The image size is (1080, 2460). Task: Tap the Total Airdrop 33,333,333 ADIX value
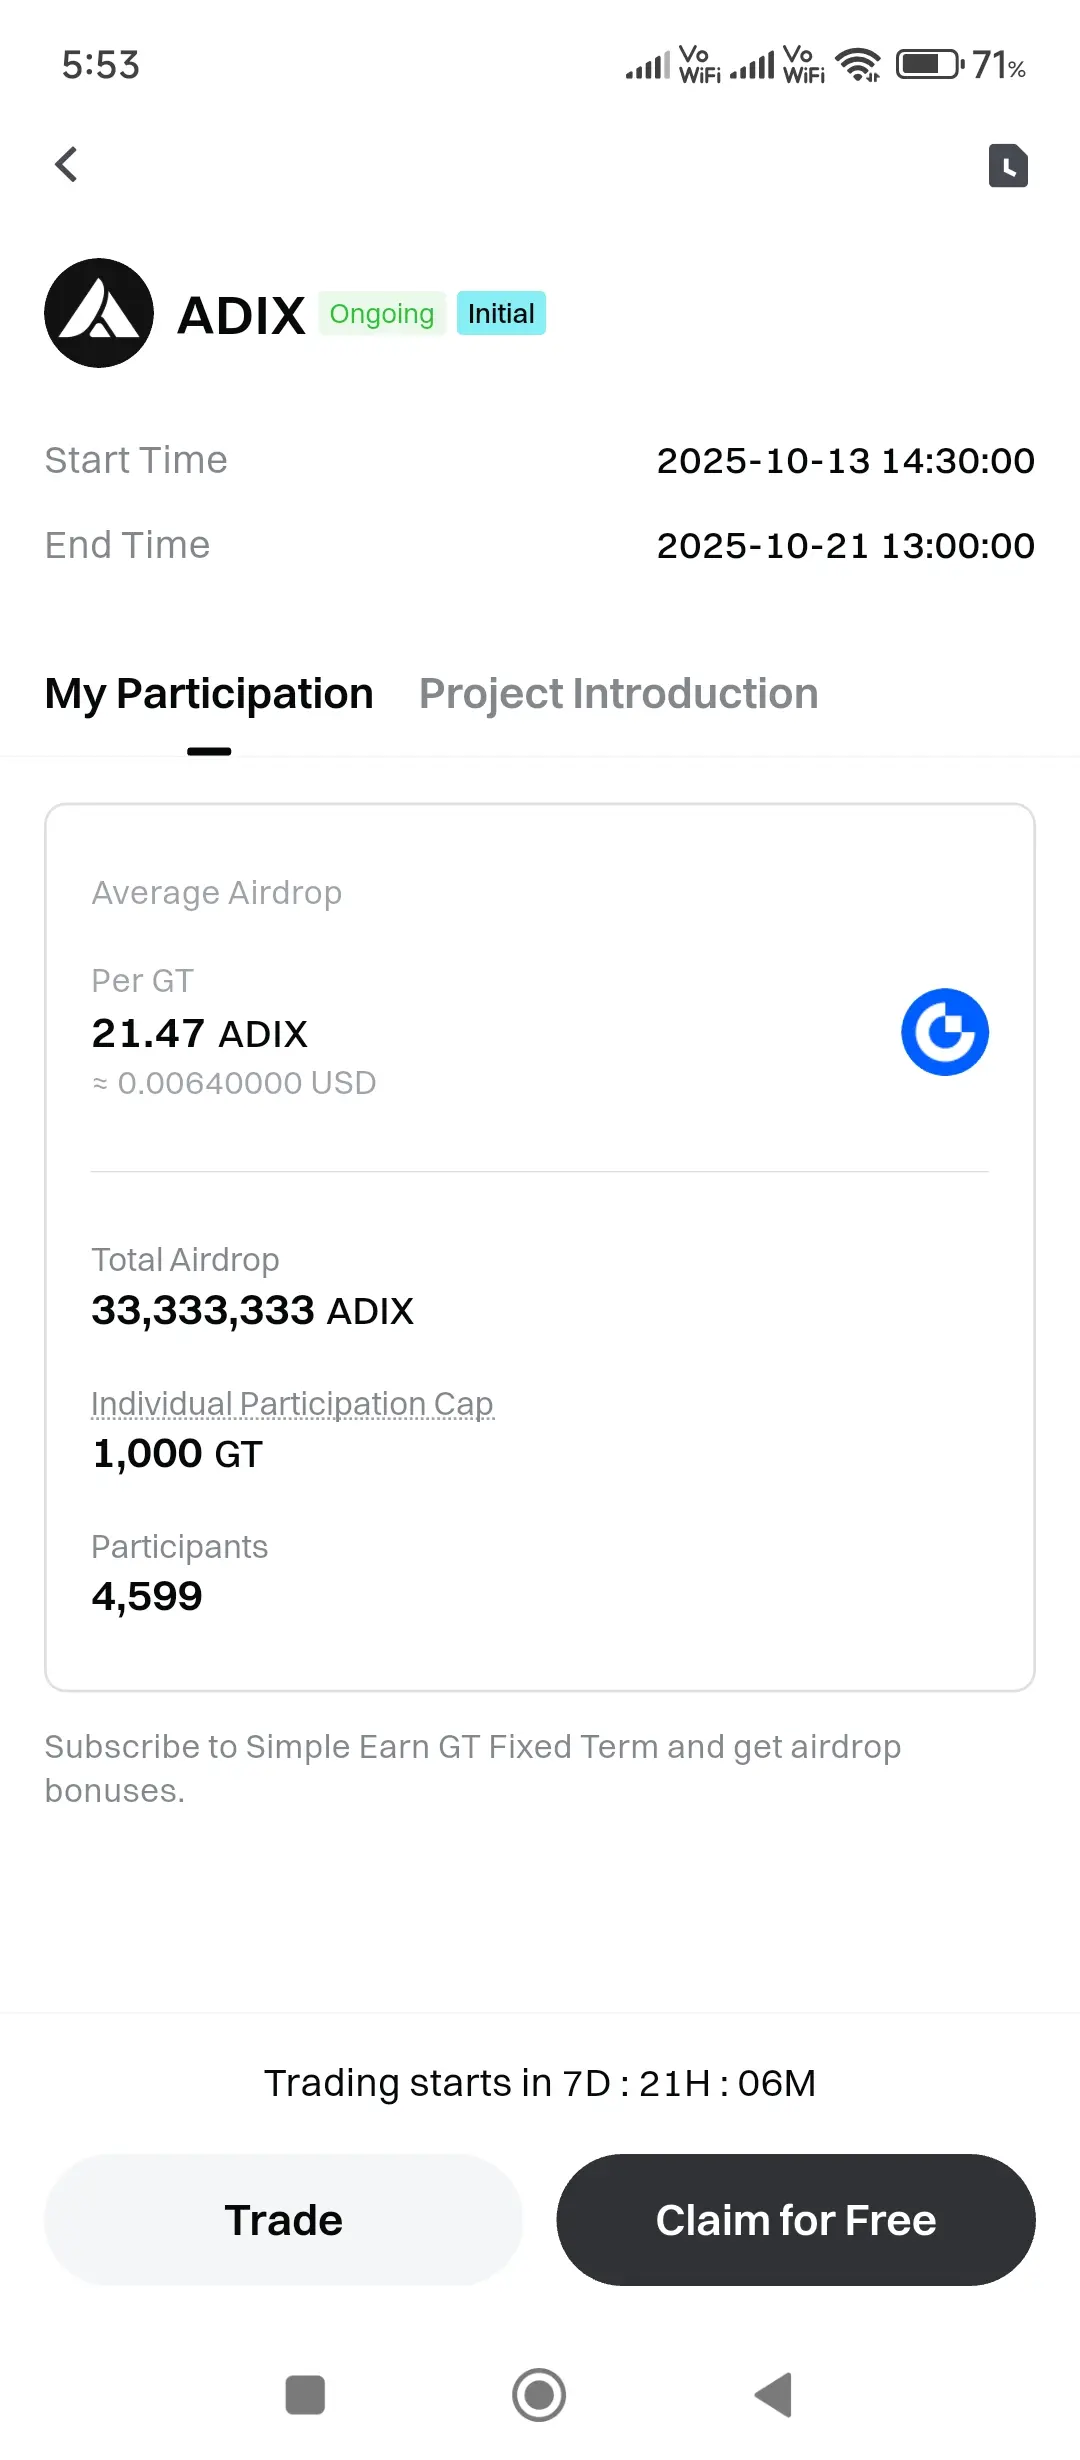[252, 1310]
